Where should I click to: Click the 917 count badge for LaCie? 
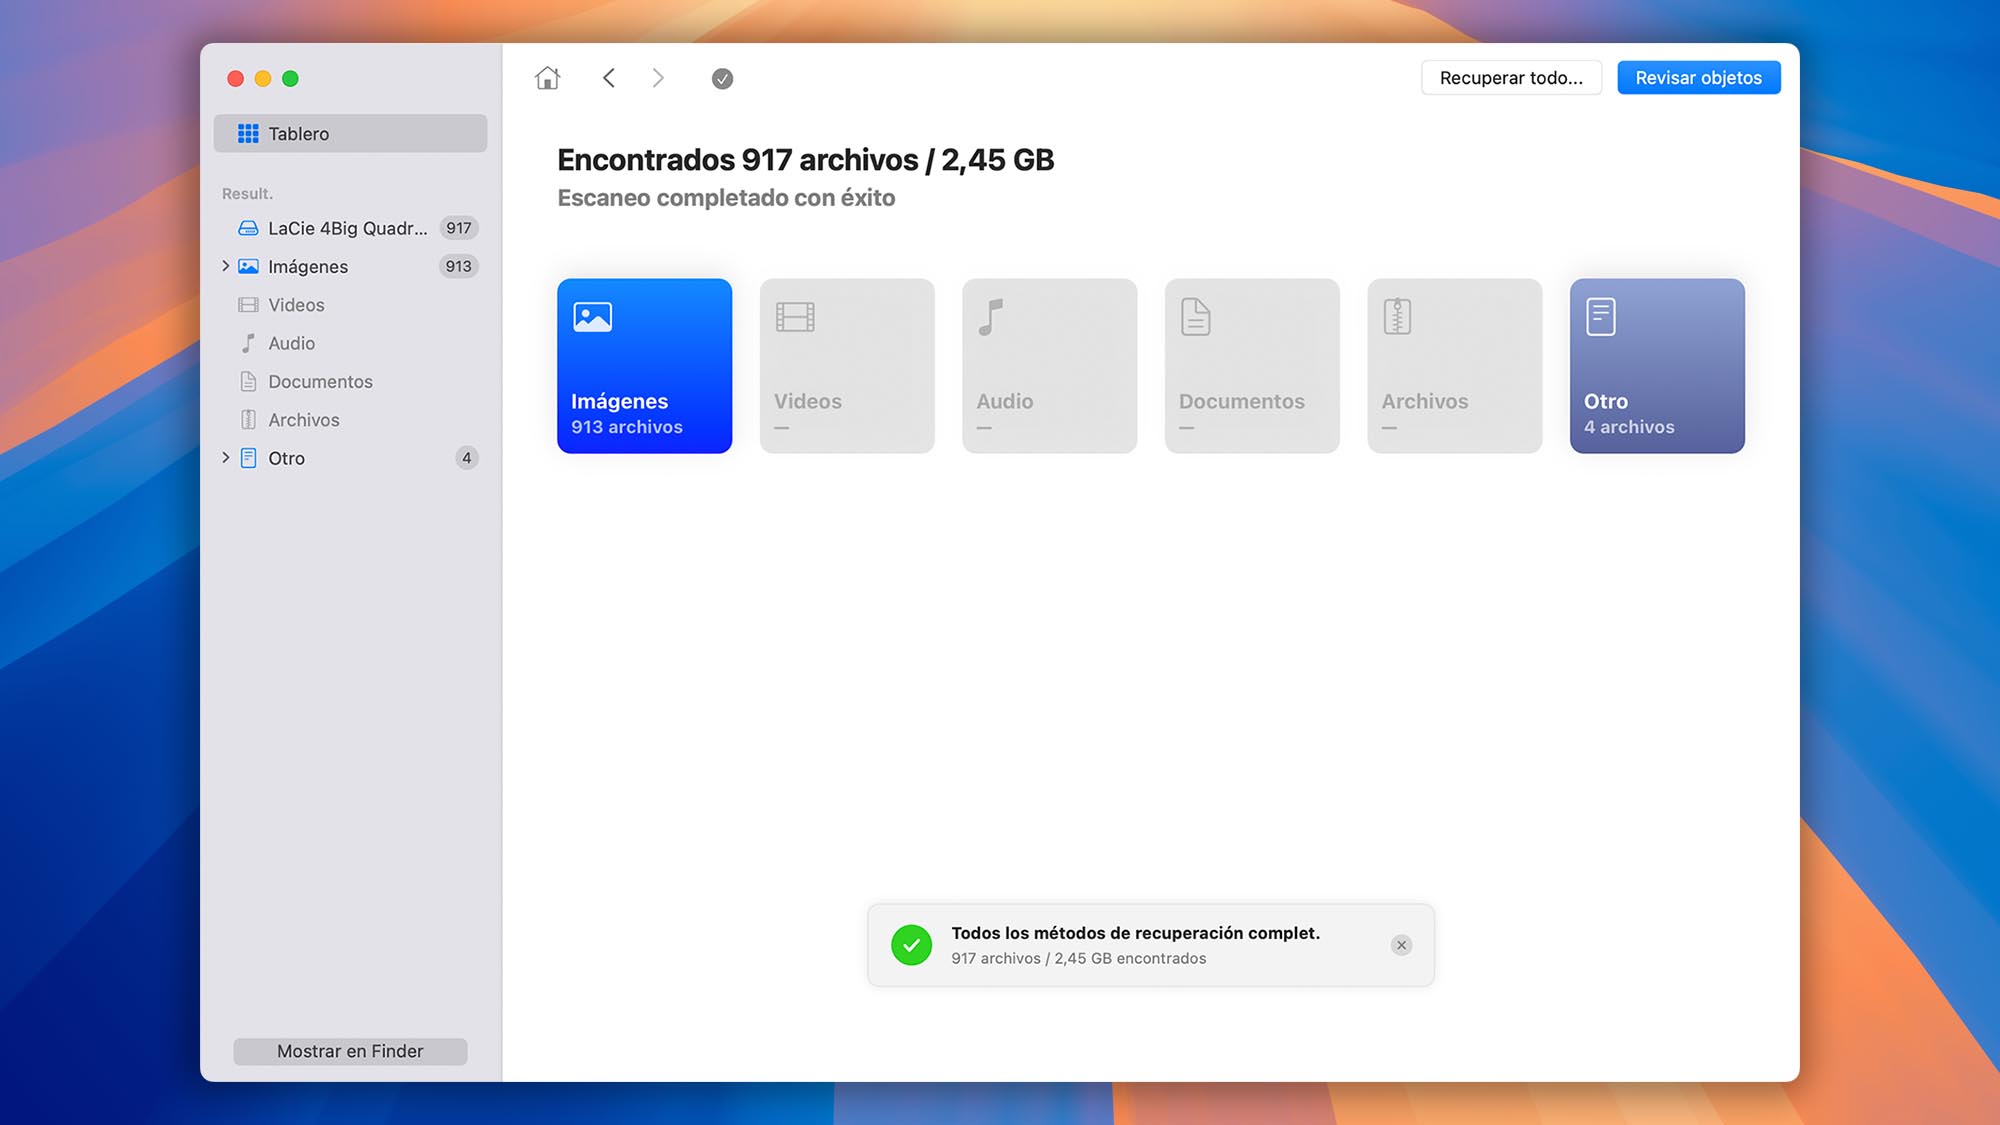pos(459,228)
